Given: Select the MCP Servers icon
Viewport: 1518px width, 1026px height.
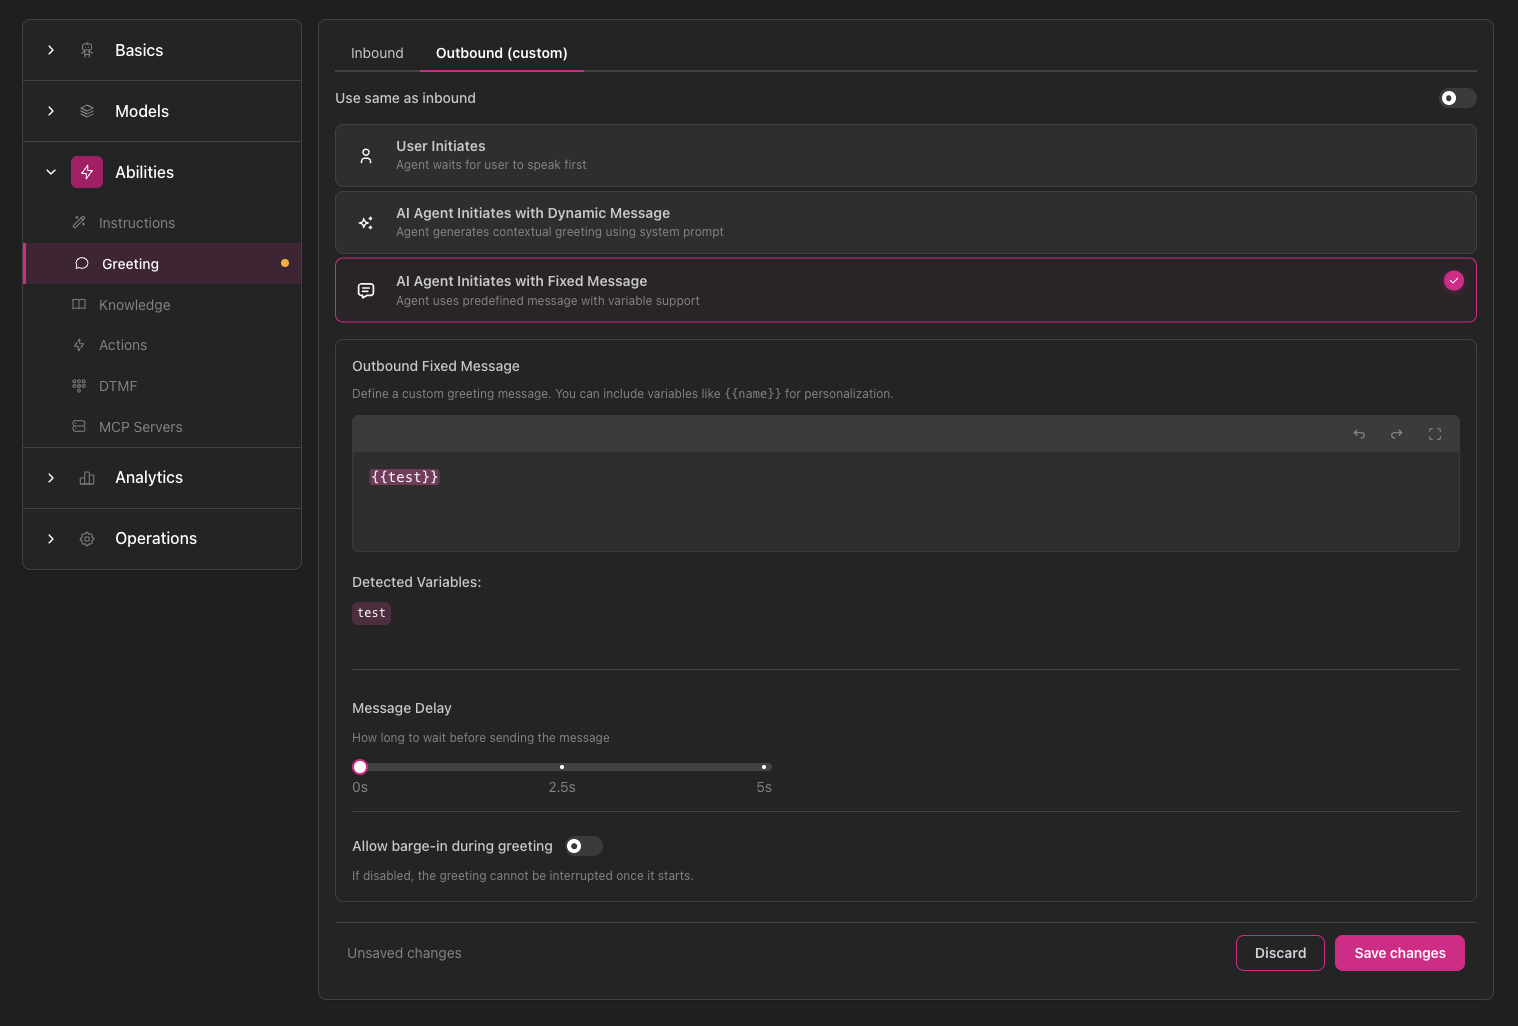Looking at the screenshot, I should coord(79,426).
